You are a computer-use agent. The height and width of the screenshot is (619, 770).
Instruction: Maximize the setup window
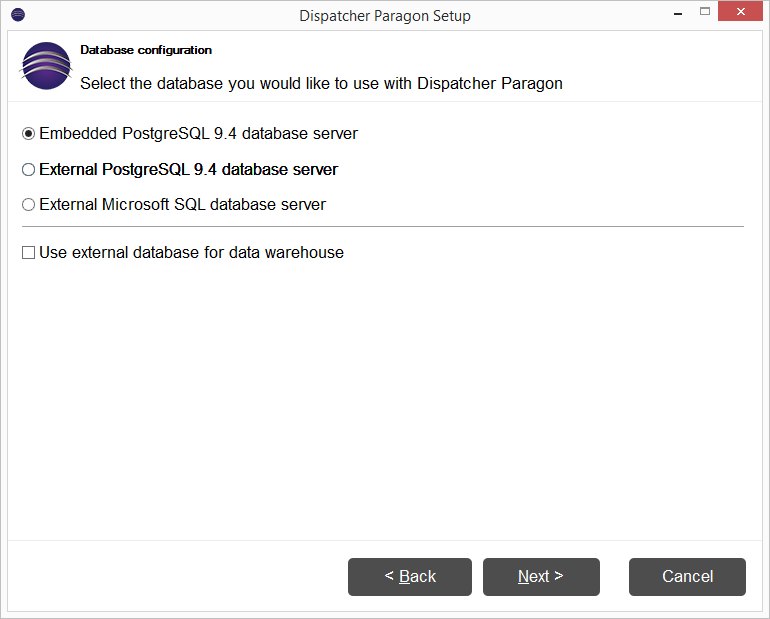(705, 12)
